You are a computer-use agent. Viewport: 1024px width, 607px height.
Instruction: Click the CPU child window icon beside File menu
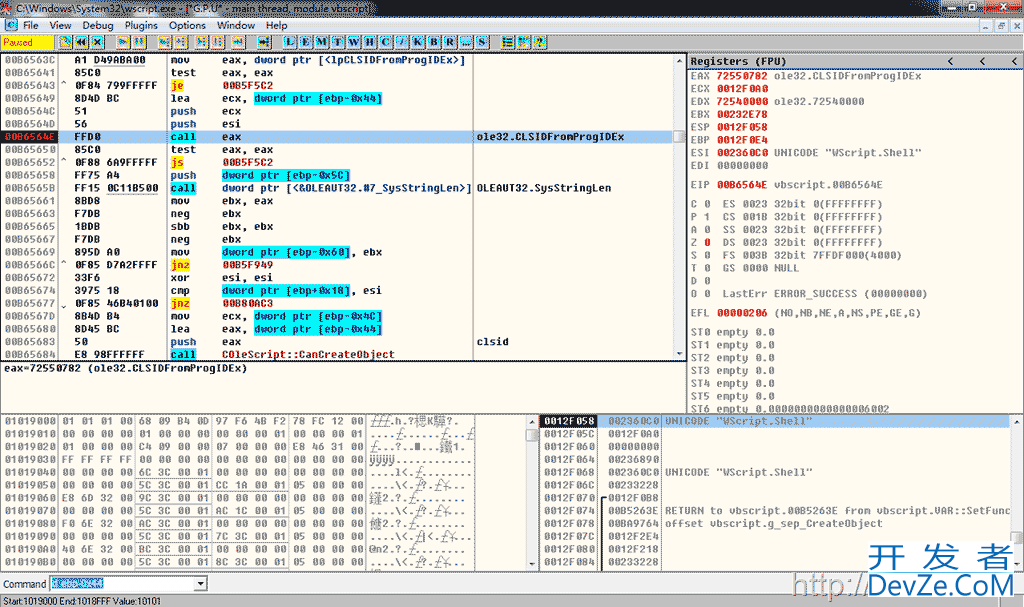pos(11,25)
